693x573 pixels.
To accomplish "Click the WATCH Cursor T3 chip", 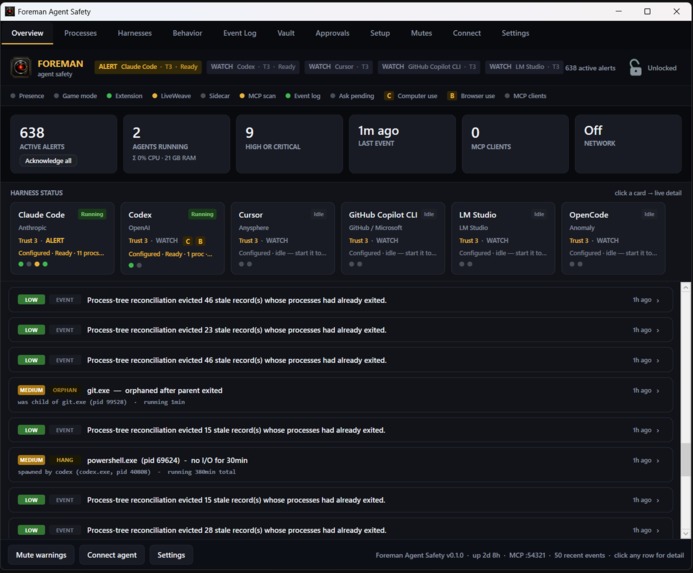I will pos(339,67).
